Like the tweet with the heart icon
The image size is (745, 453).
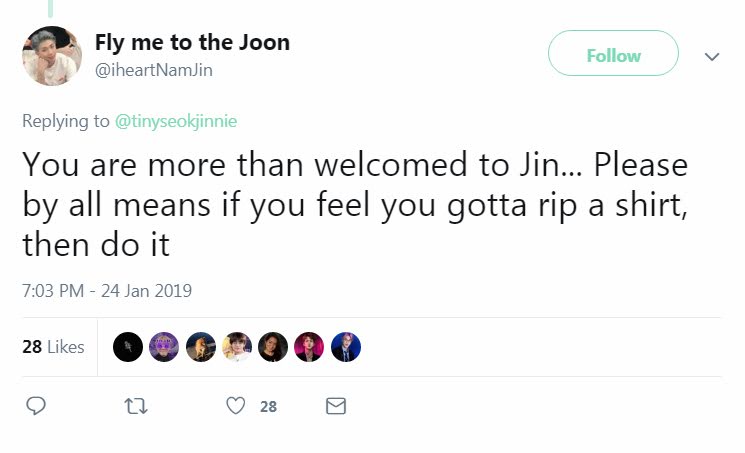coord(236,407)
